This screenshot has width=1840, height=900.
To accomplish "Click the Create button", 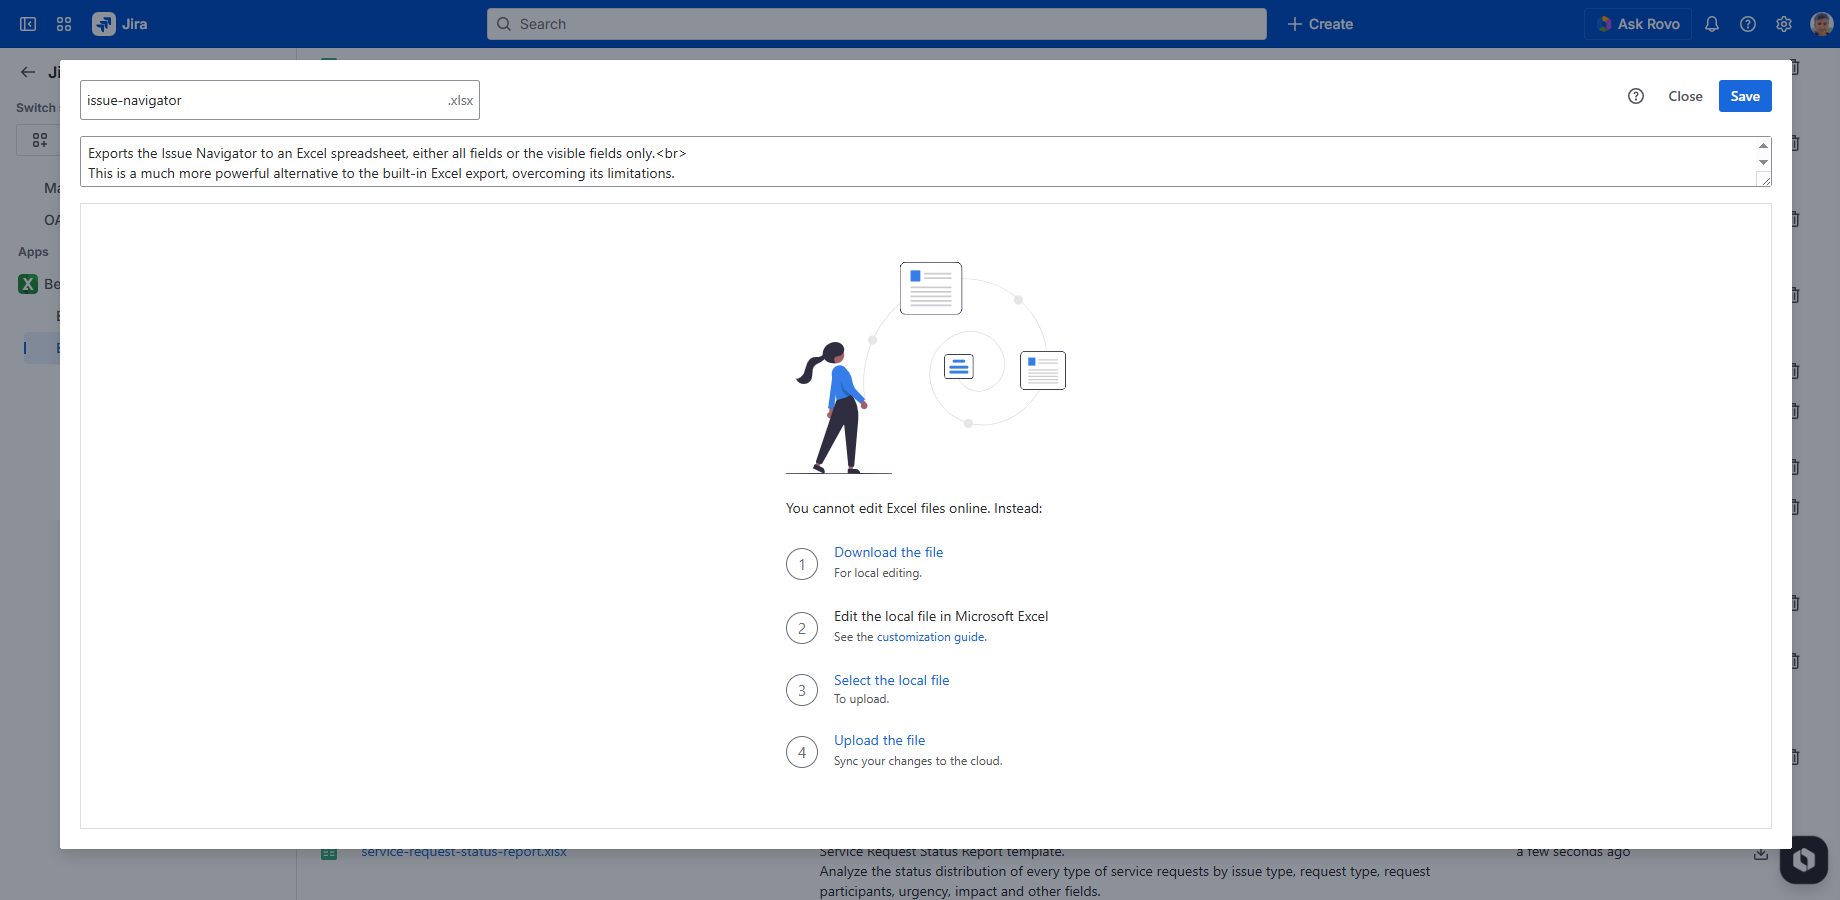I will point(1320,24).
